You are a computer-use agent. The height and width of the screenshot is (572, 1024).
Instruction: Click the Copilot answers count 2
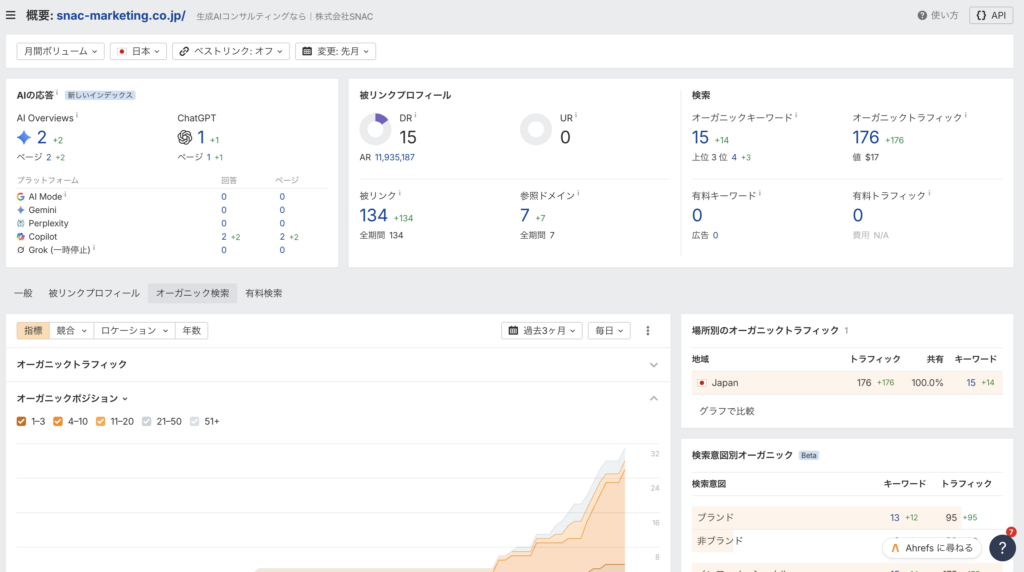coord(224,236)
